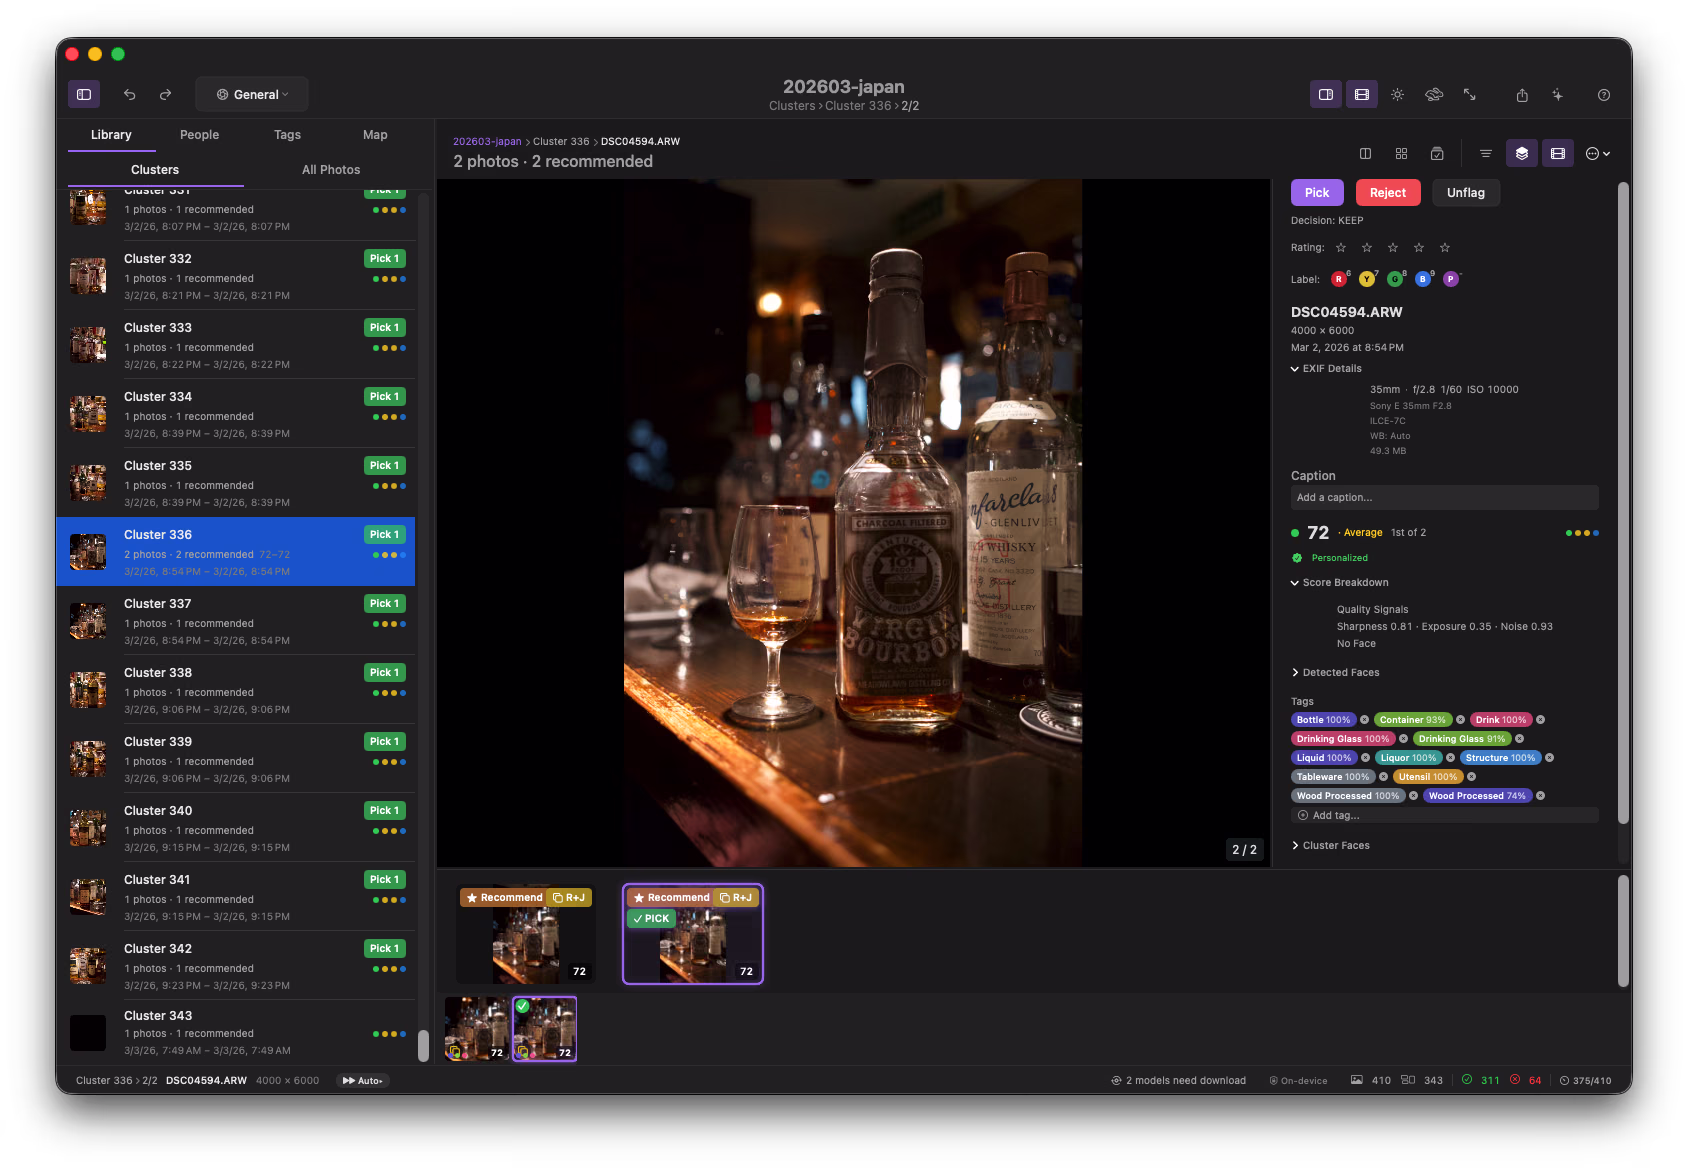
Task: Apply the green color label
Action: [x=1395, y=280]
